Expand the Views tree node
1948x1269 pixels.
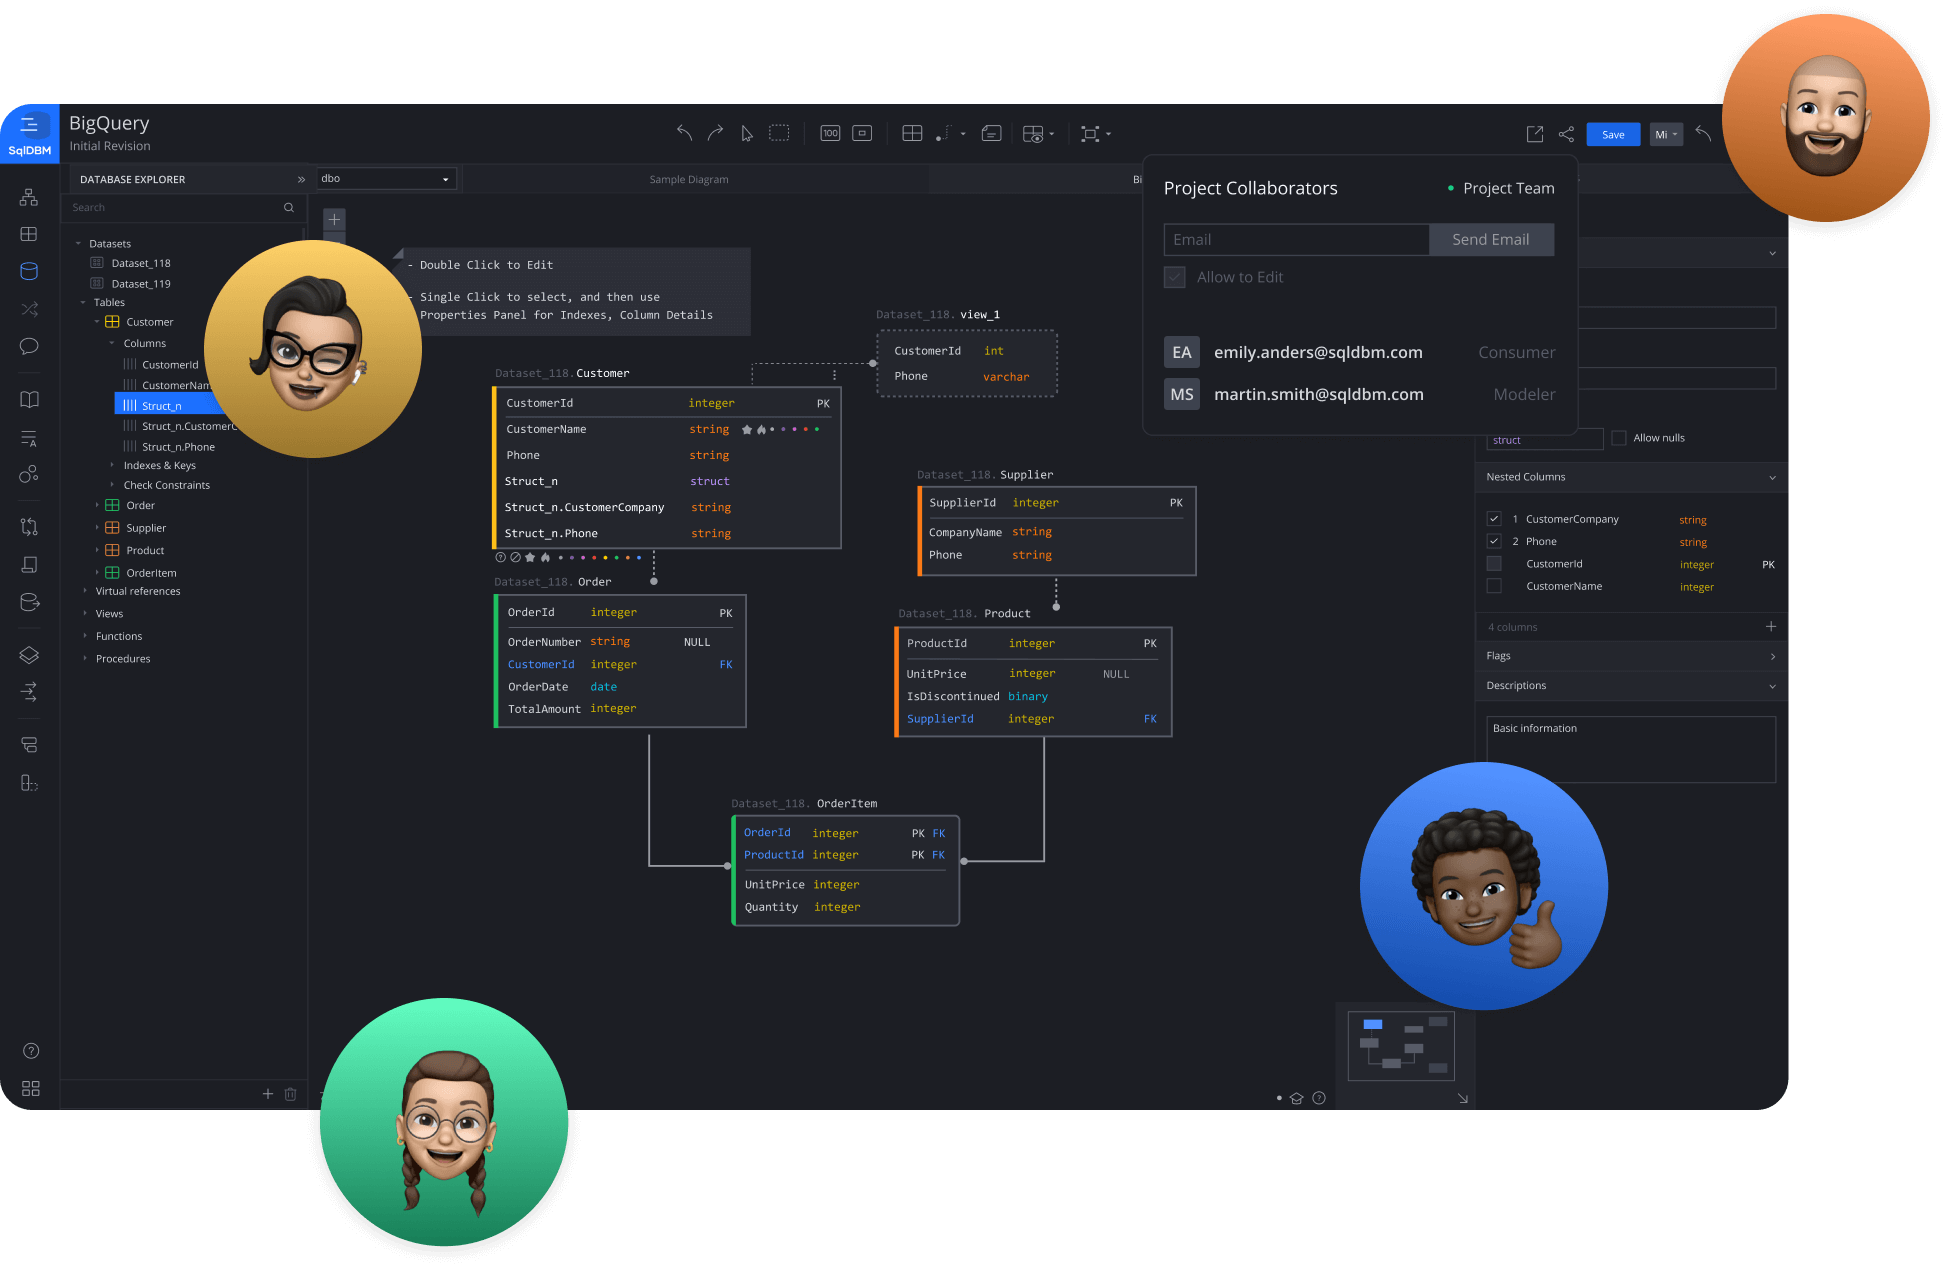85,614
